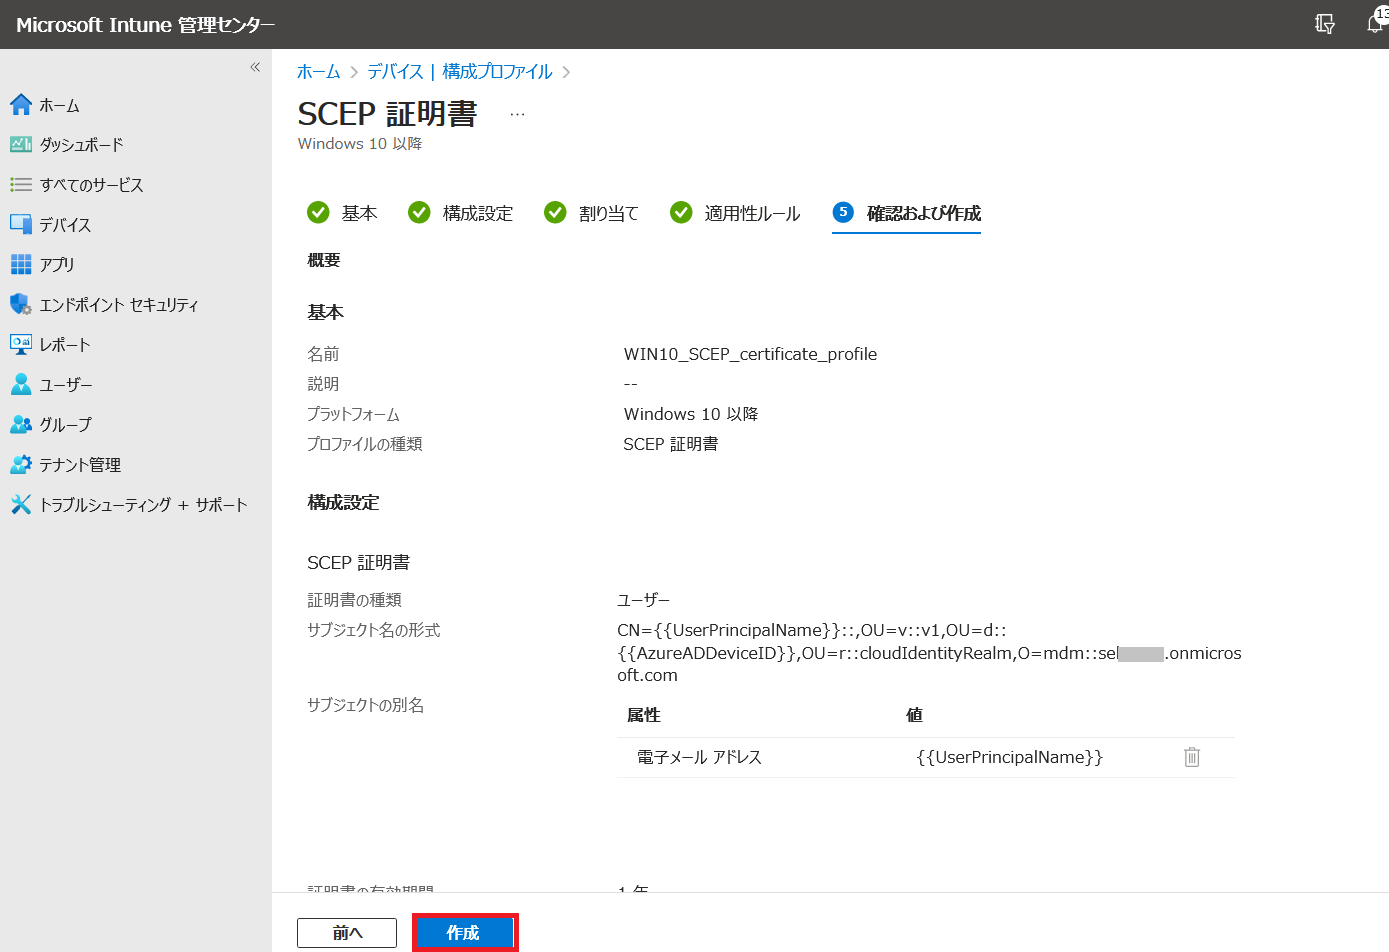Go to the 適用性ルール wizard step
This screenshot has width=1389, height=952.
tap(735, 213)
